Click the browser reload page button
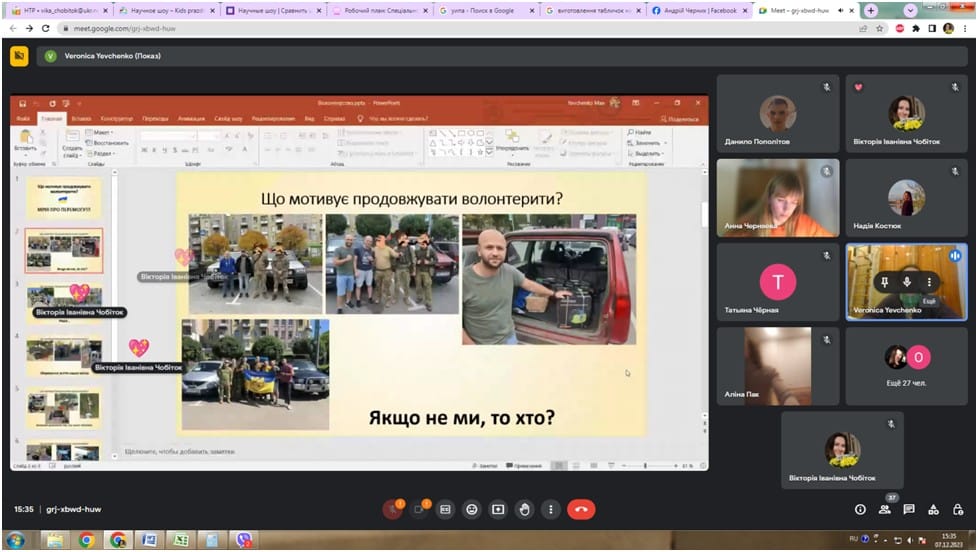This screenshot has width=978, height=552. click(45, 28)
